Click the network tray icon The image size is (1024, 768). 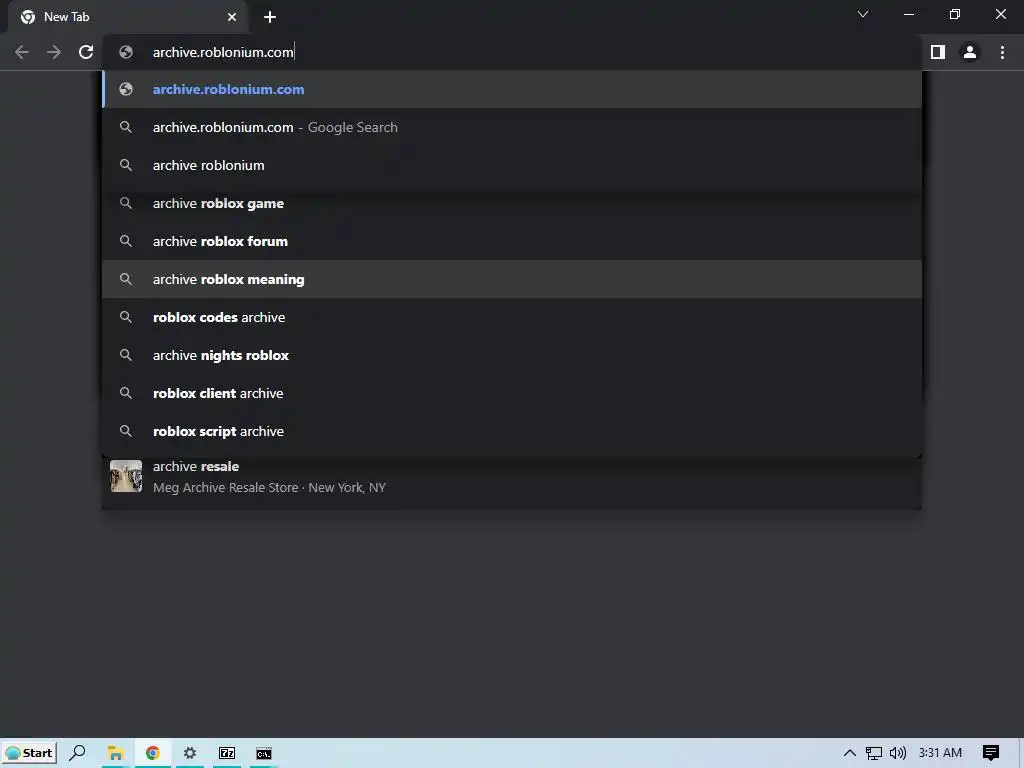(x=873, y=753)
